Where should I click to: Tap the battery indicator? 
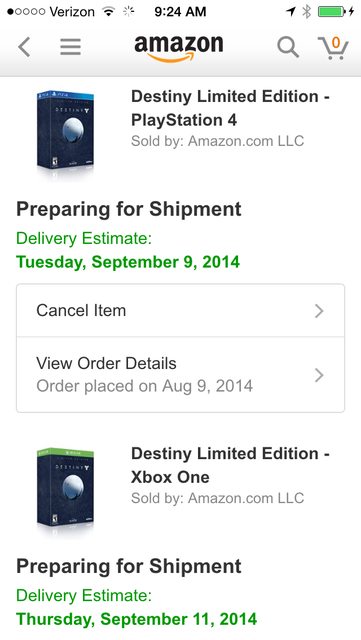[x=336, y=12]
